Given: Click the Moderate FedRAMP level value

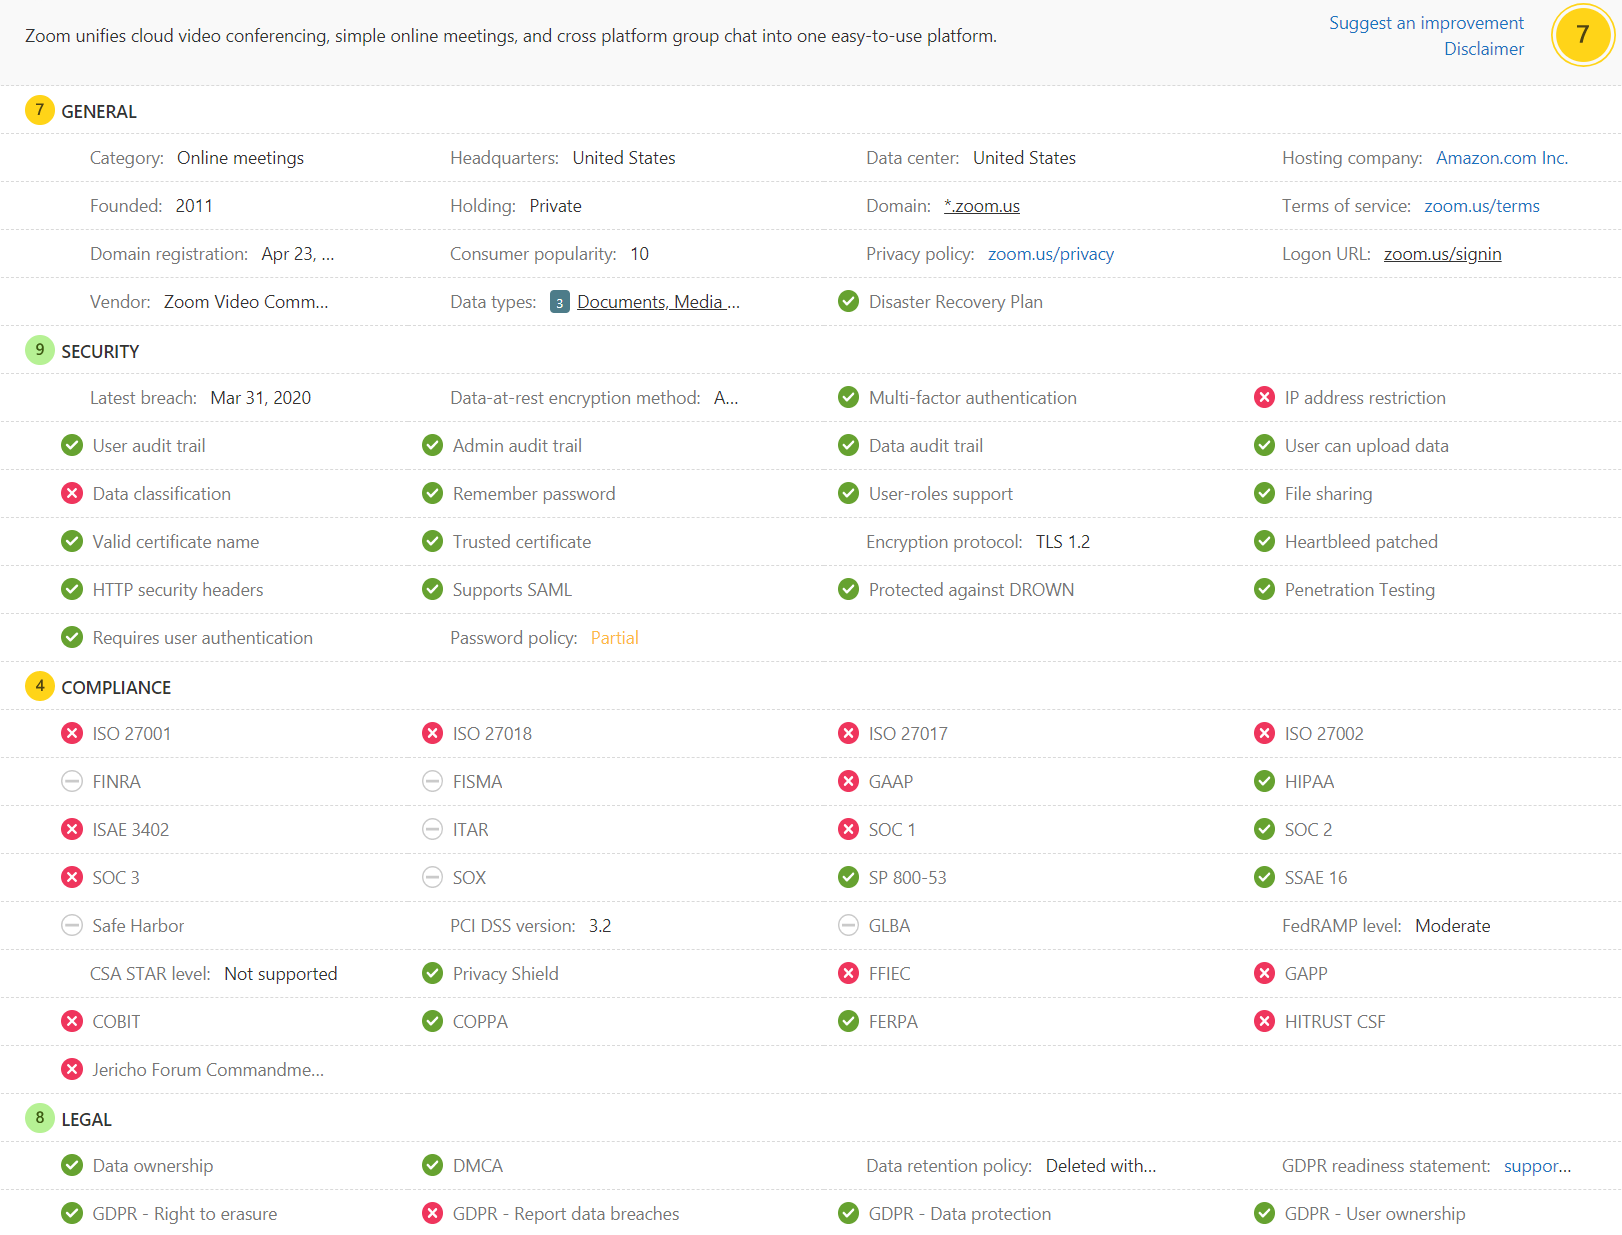Looking at the screenshot, I should point(1453,926).
